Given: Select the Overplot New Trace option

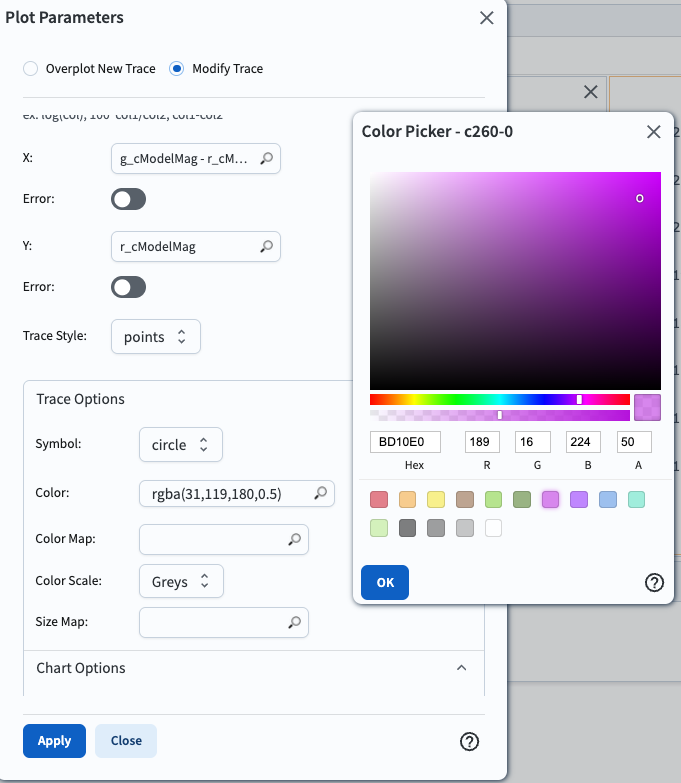Looking at the screenshot, I should pos(31,69).
